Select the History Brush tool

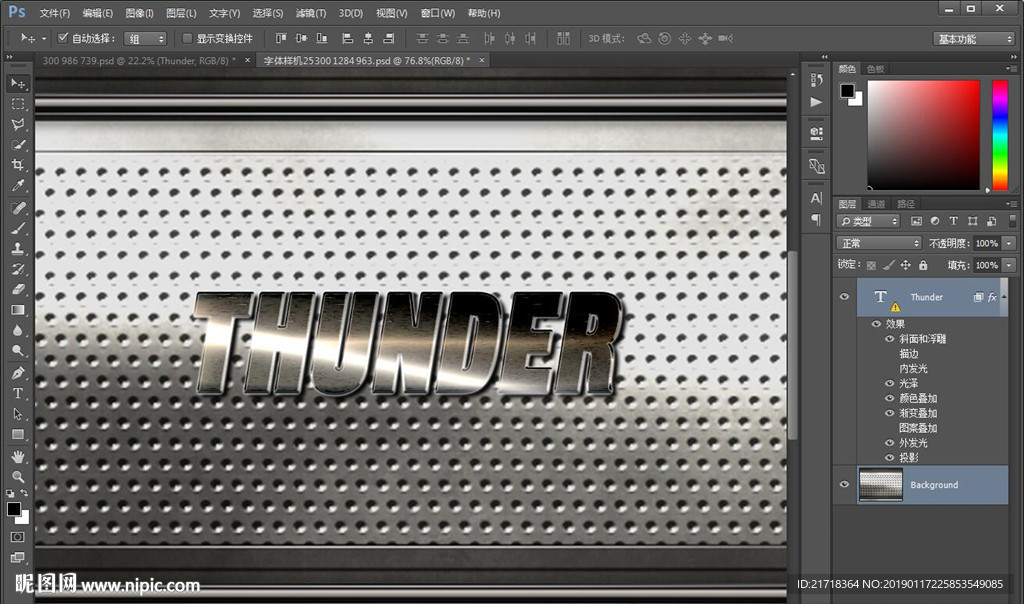[18, 268]
